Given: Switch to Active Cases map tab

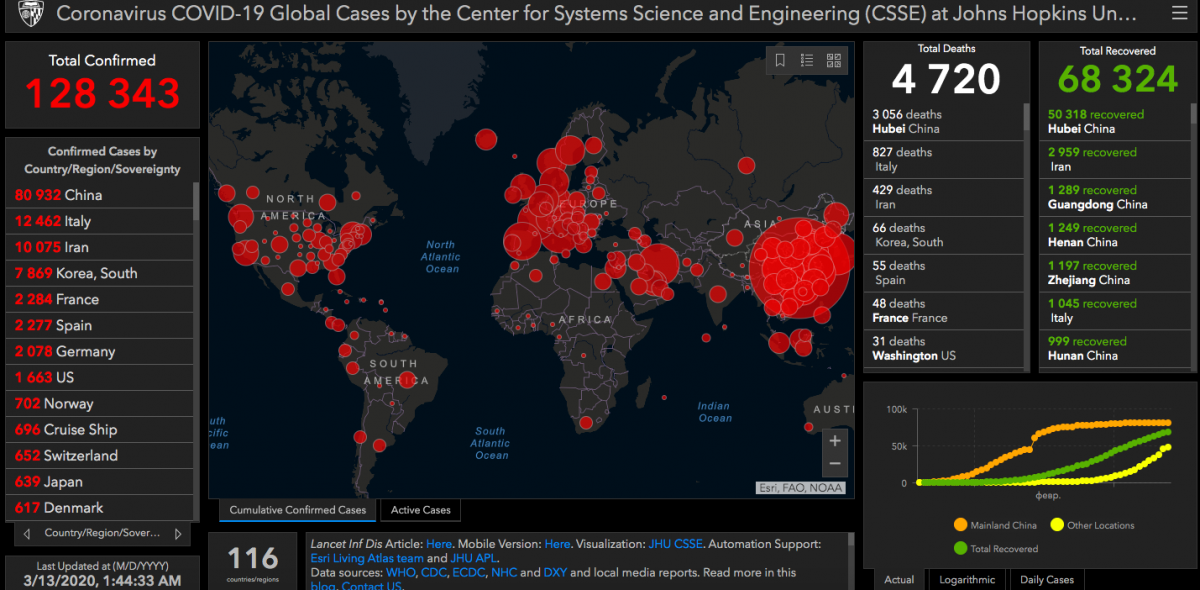Looking at the screenshot, I should tap(421, 510).
